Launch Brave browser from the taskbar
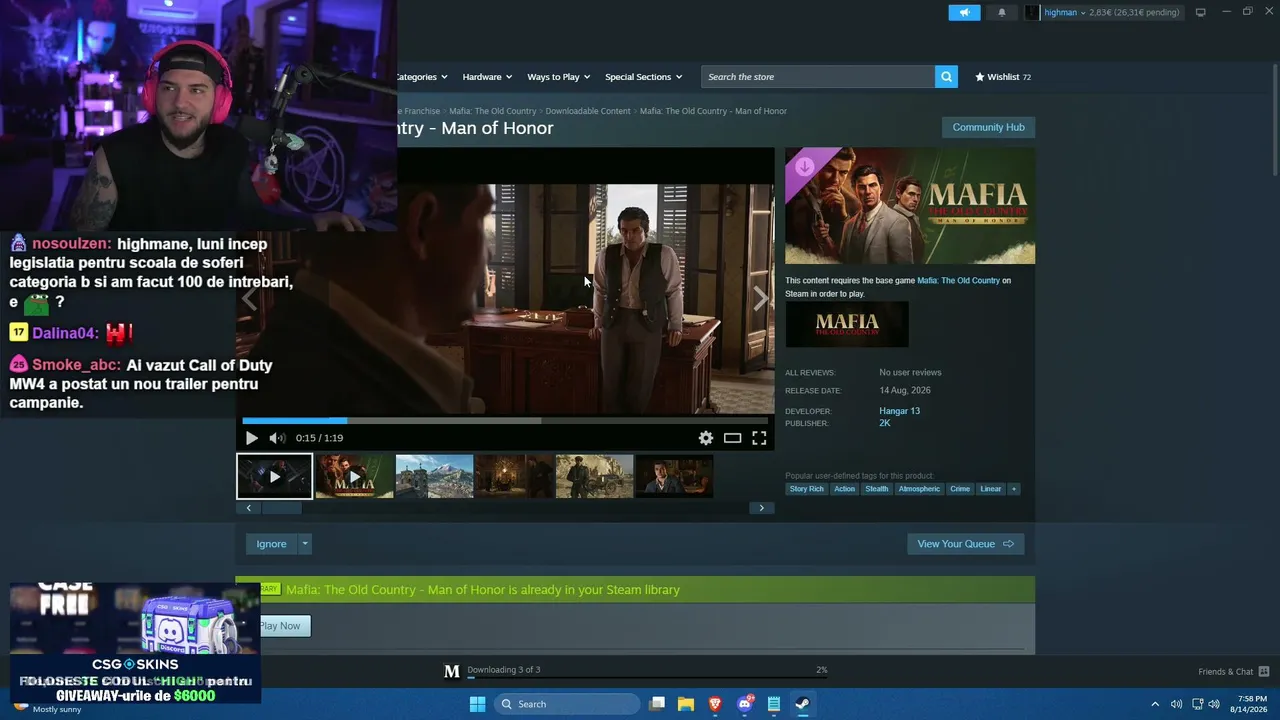Image resolution: width=1280 pixels, height=720 pixels. coord(715,704)
